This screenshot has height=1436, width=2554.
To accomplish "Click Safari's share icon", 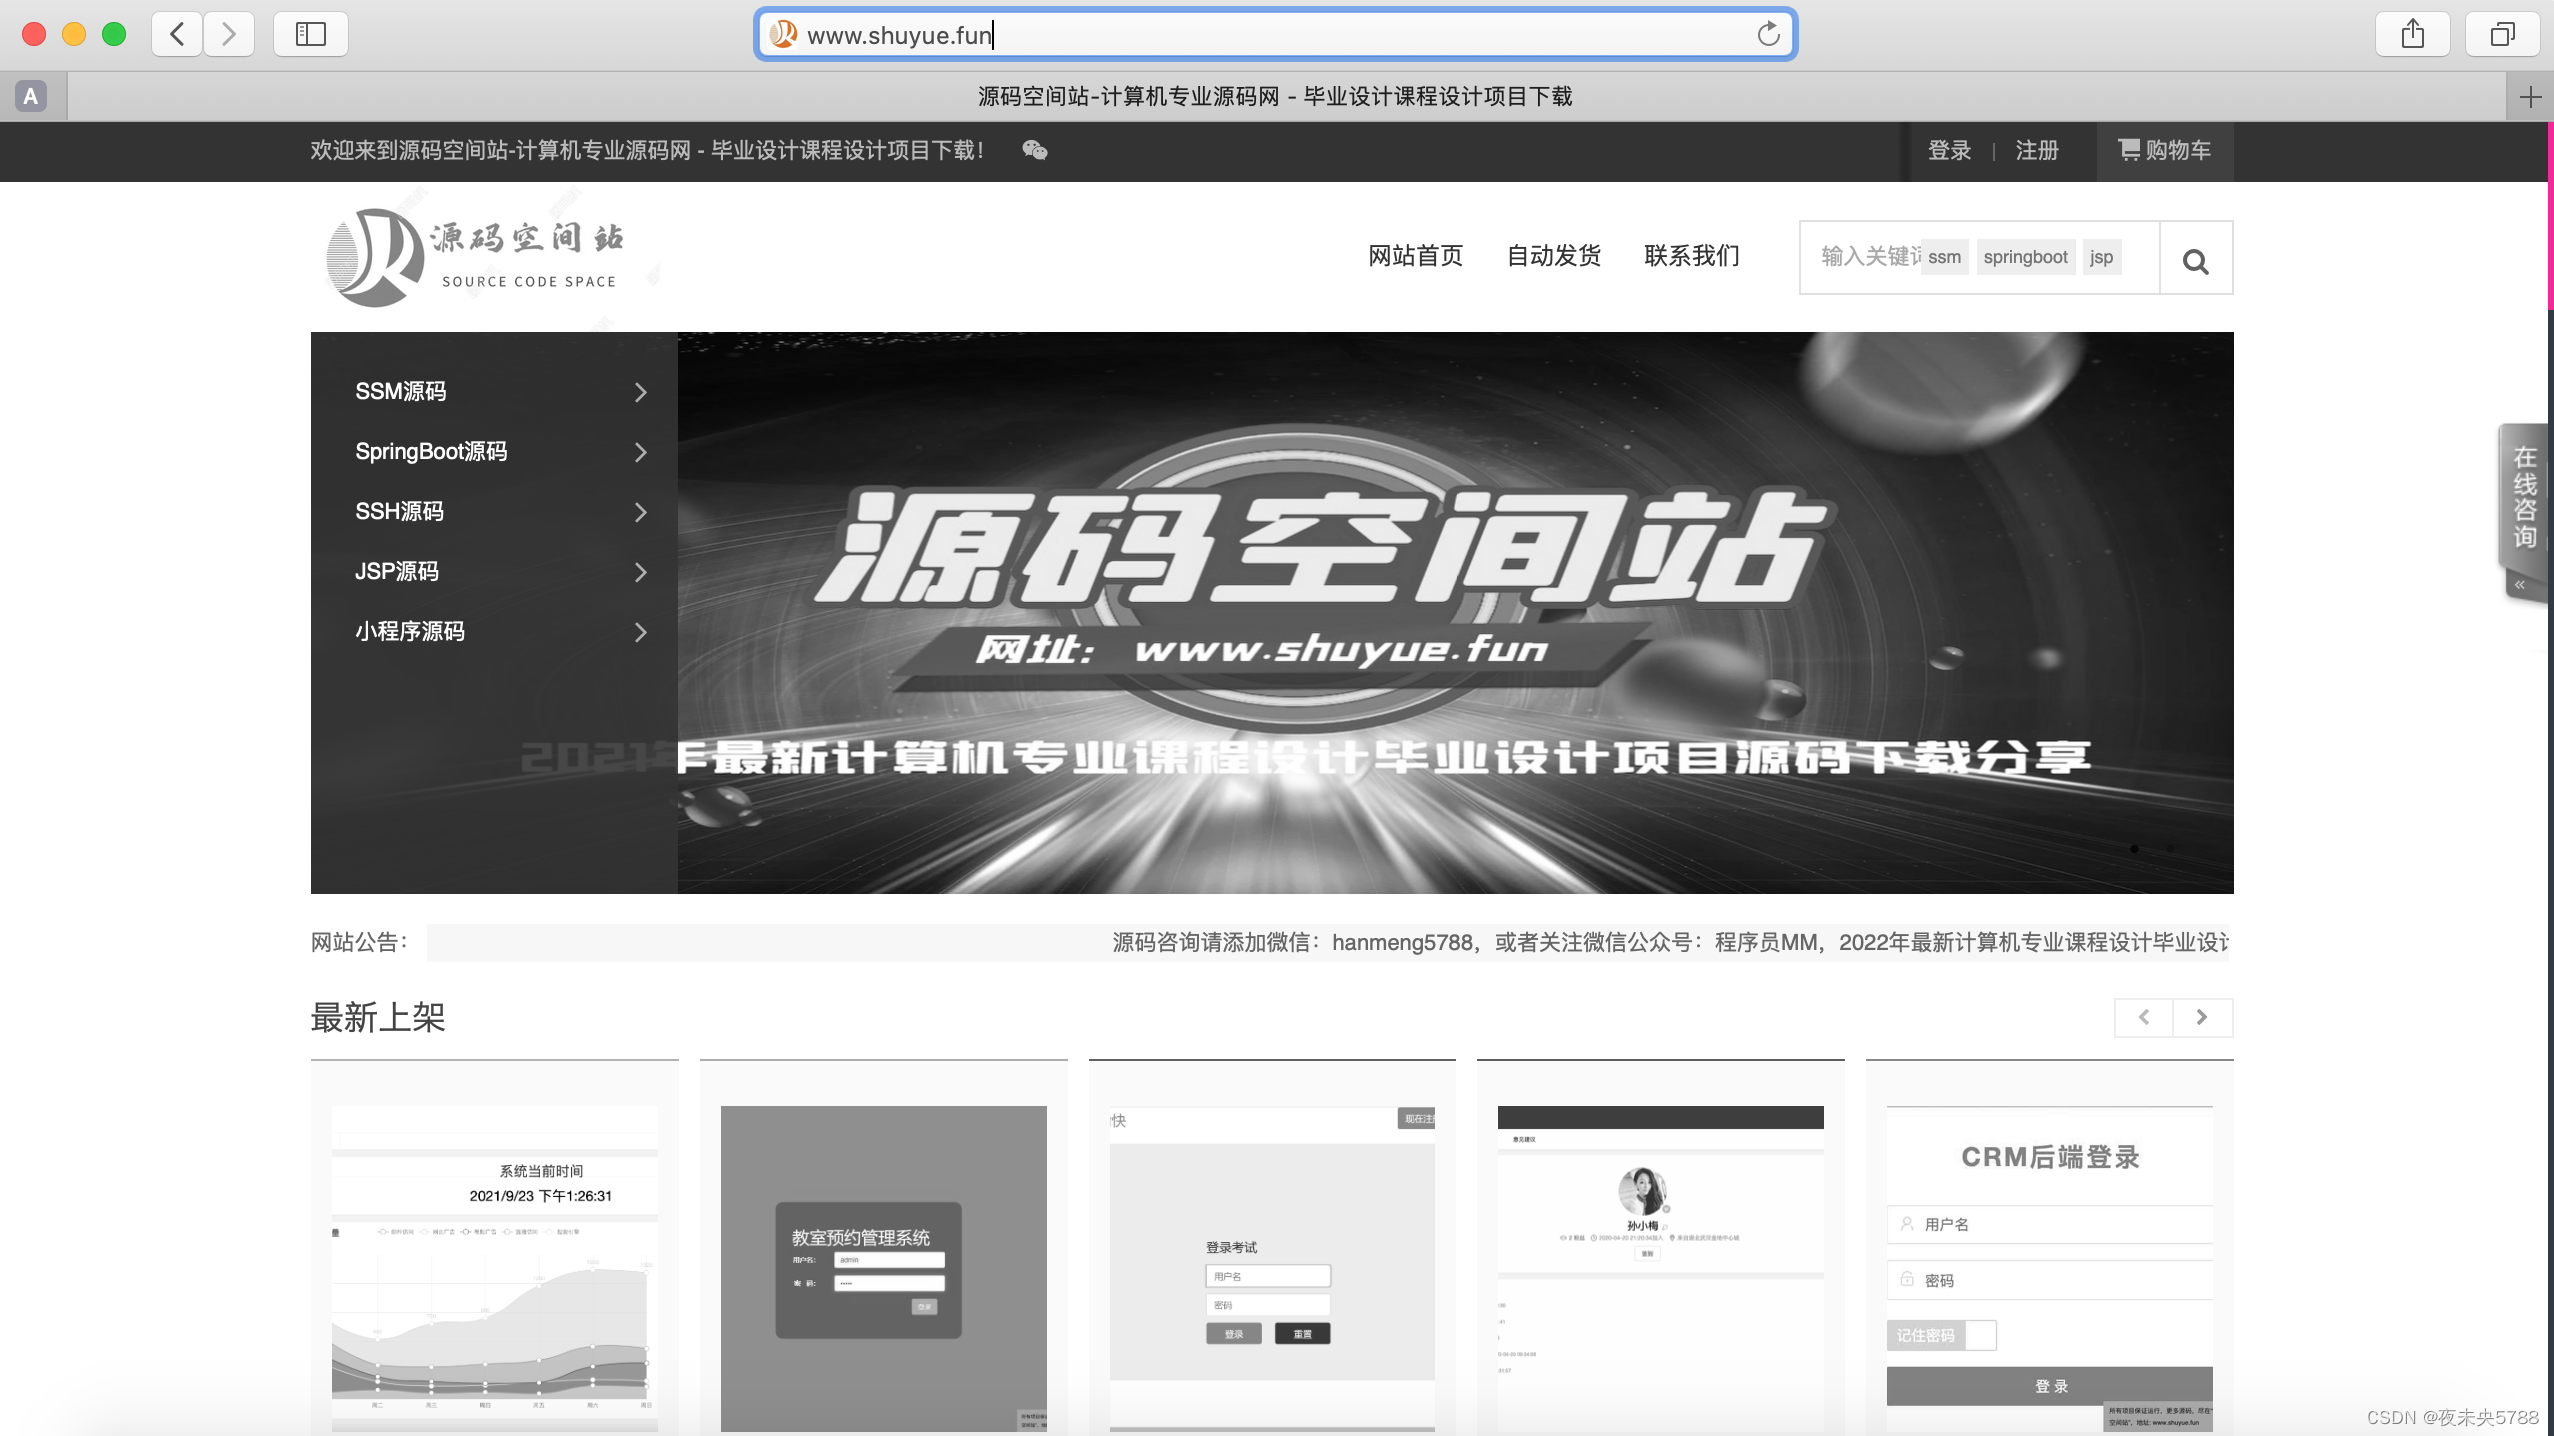I will click(x=2412, y=34).
